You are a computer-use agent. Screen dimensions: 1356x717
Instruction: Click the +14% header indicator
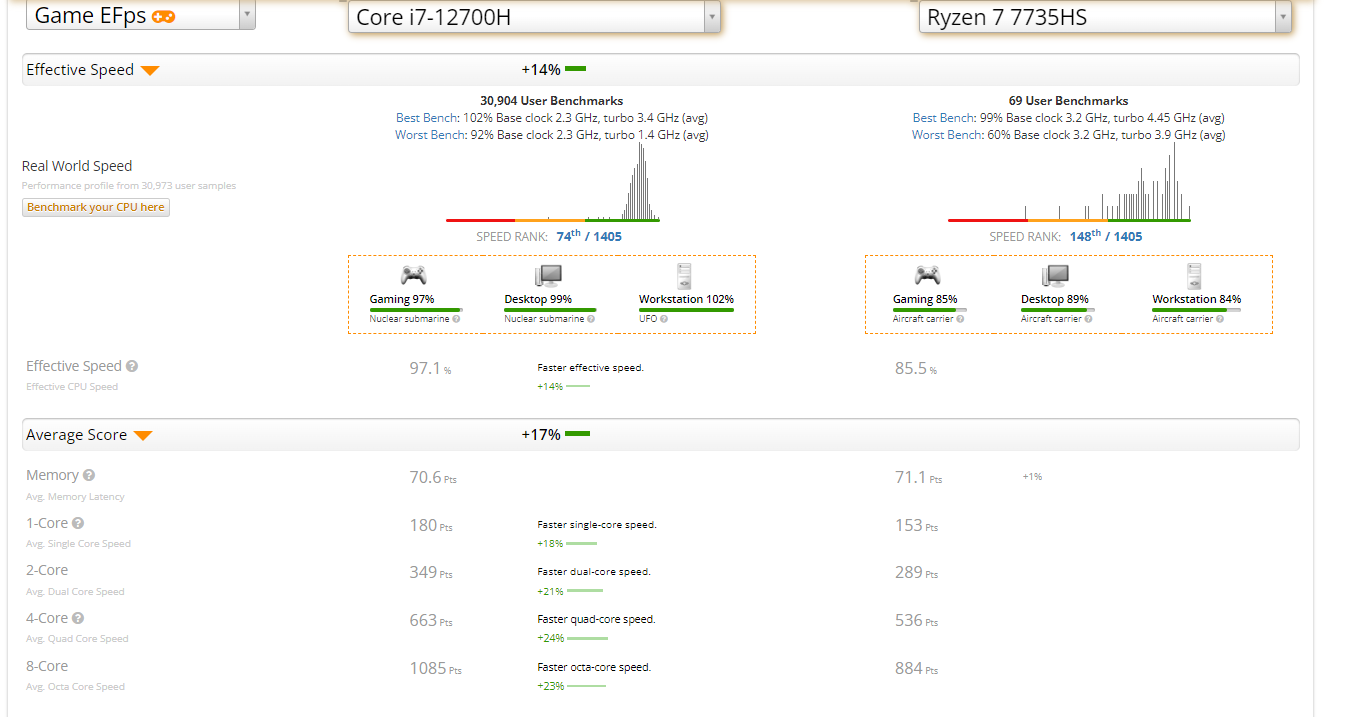553,70
